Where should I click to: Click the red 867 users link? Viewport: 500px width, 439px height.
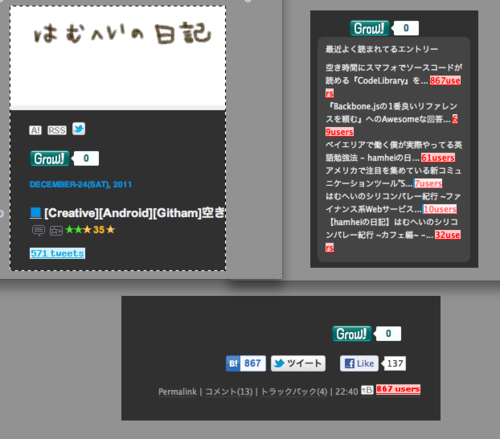pyautogui.click(x=398, y=389)
